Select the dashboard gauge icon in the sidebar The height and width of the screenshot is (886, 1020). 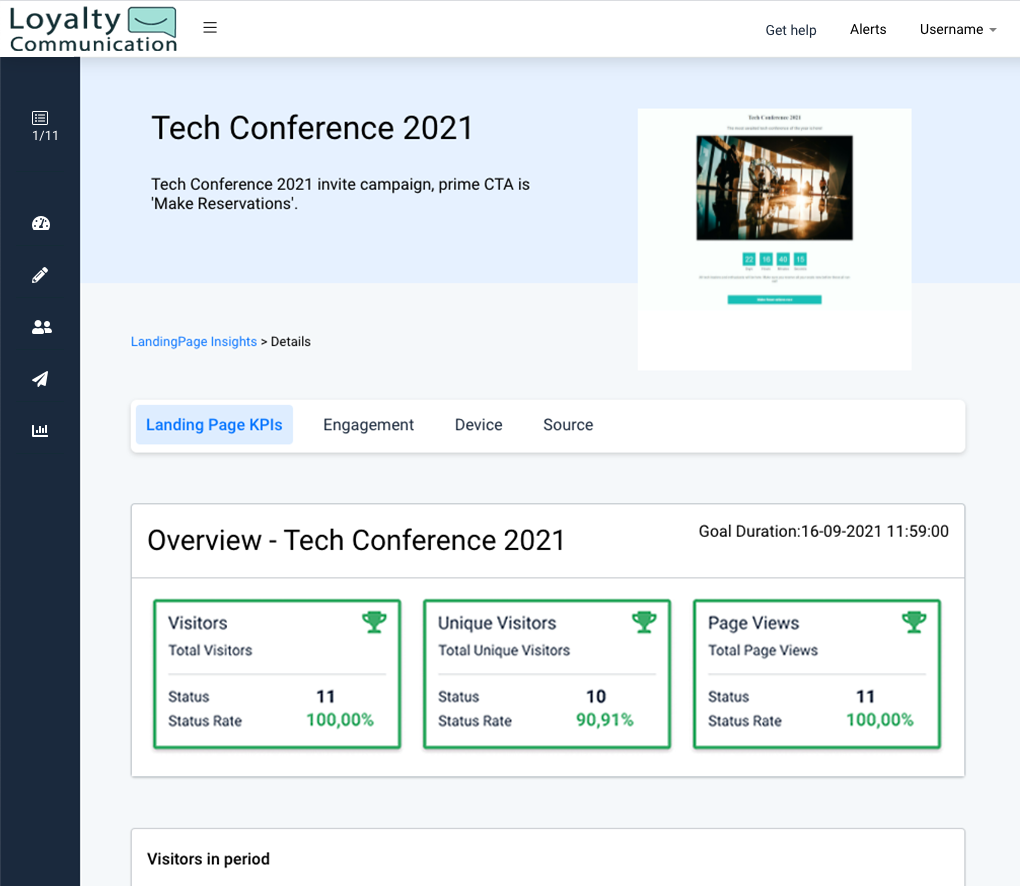tap(40, 223)
